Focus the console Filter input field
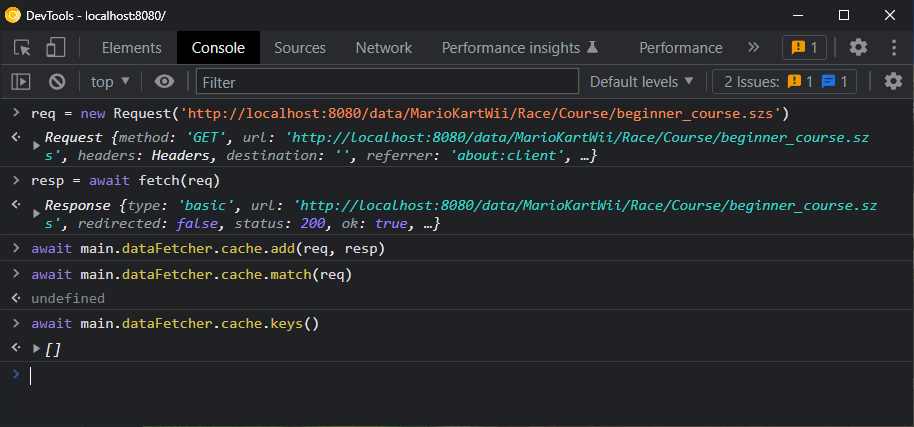This screenshot has width=914, height=427. click(x=387, y=82)
